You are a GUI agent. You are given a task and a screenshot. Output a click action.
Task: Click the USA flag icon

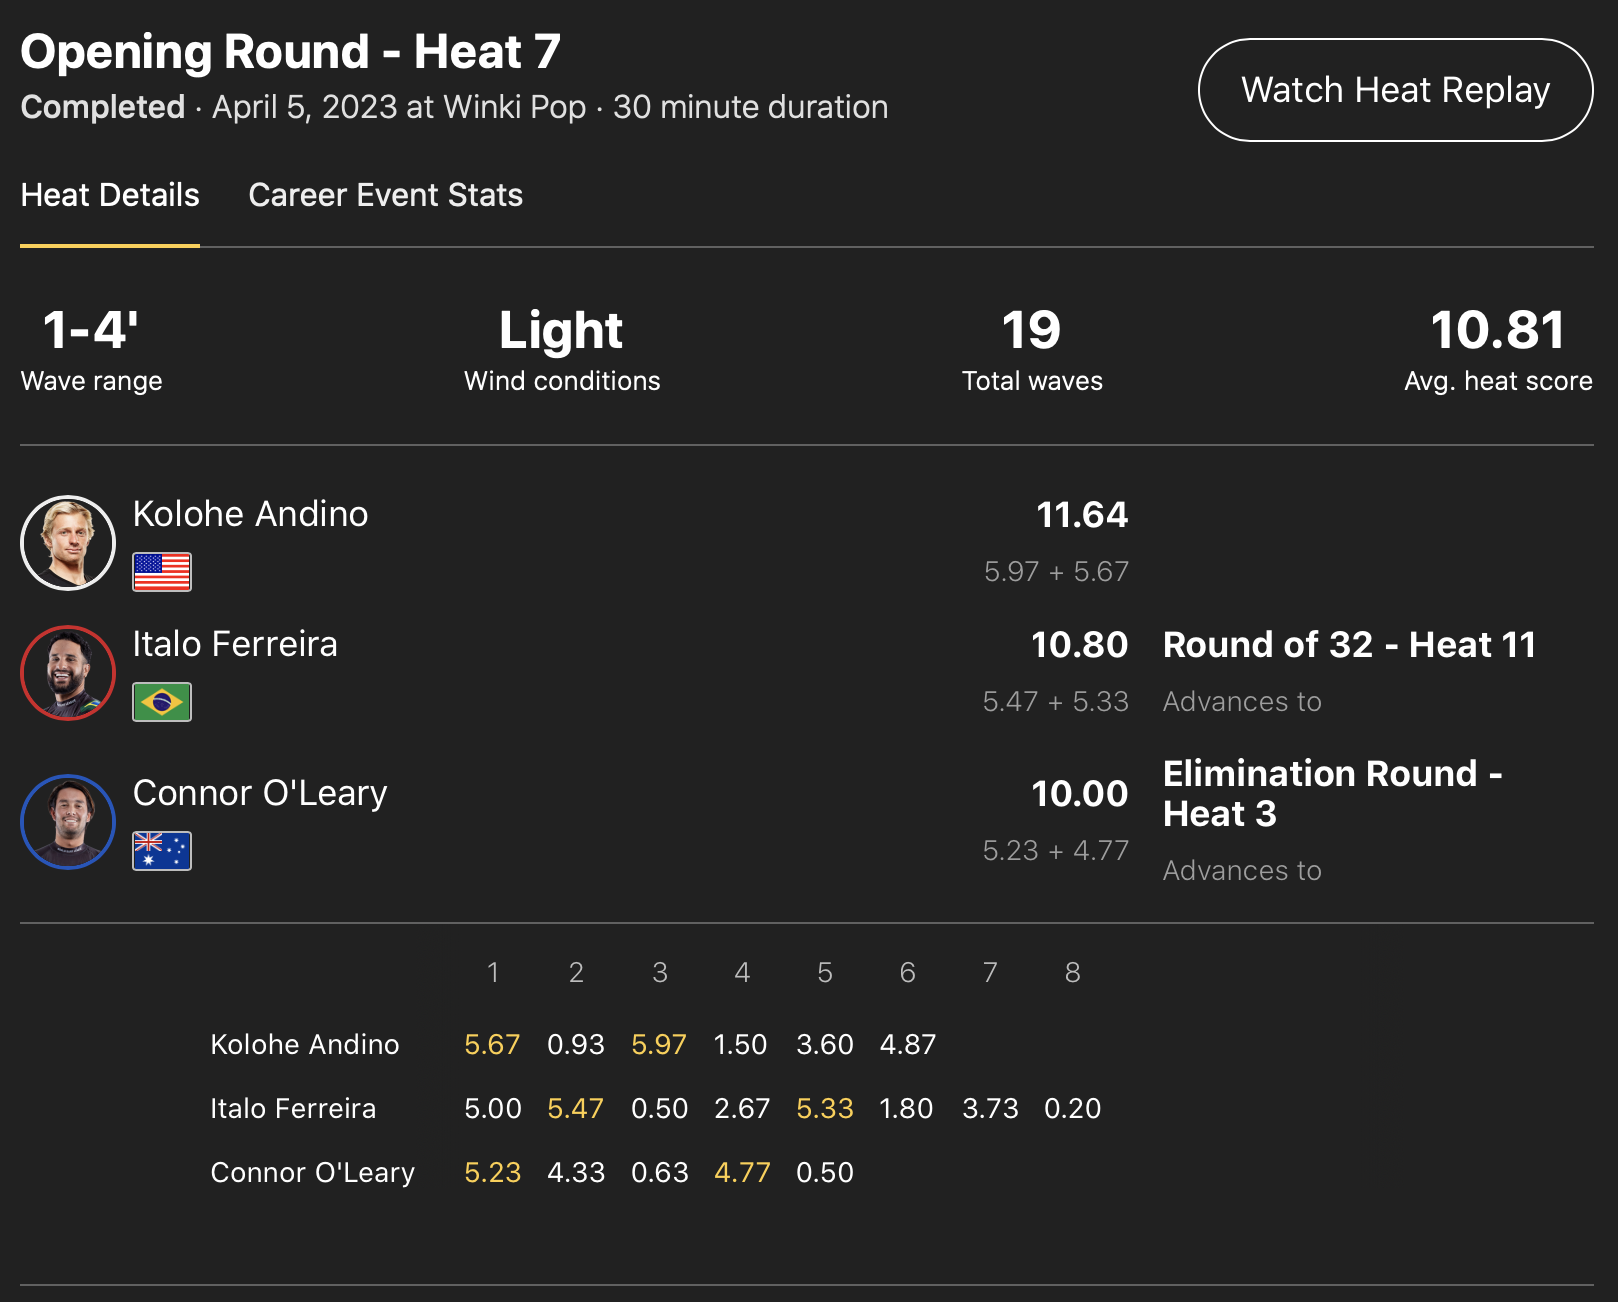[162, 572]
